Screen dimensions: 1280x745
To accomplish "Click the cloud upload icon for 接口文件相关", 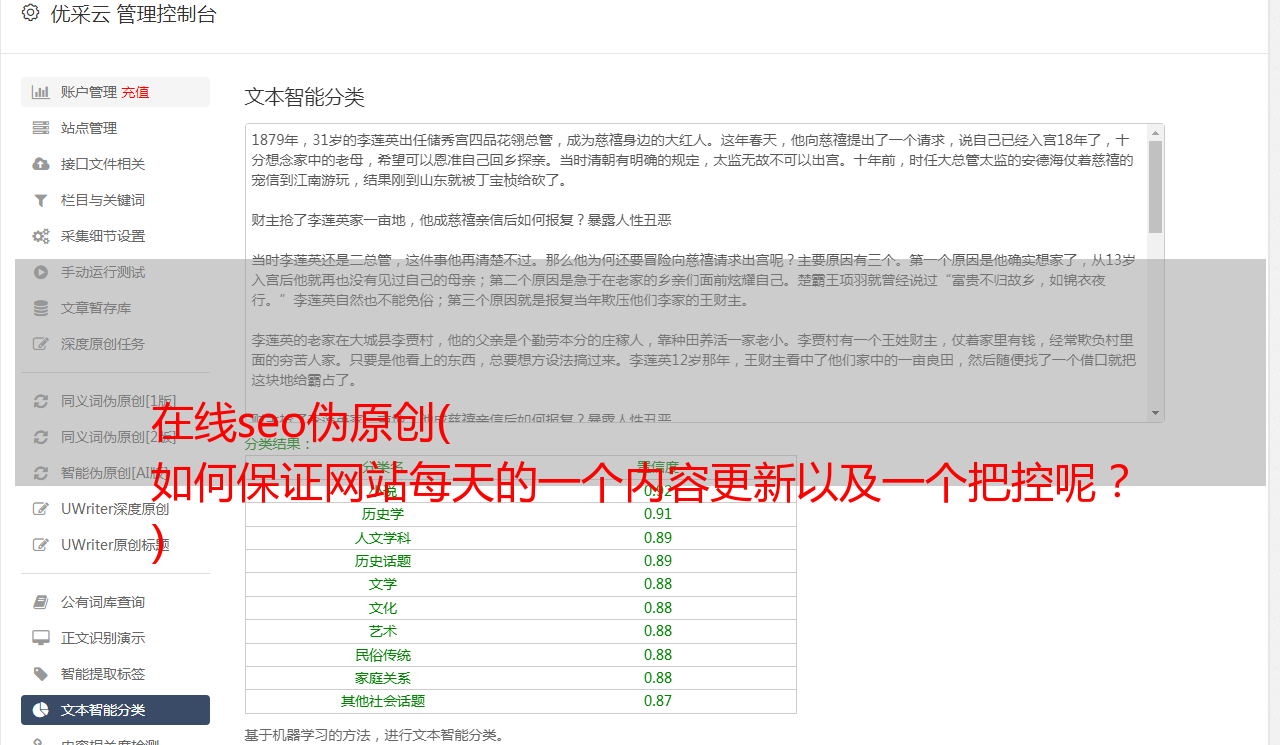I will point(41,164).
